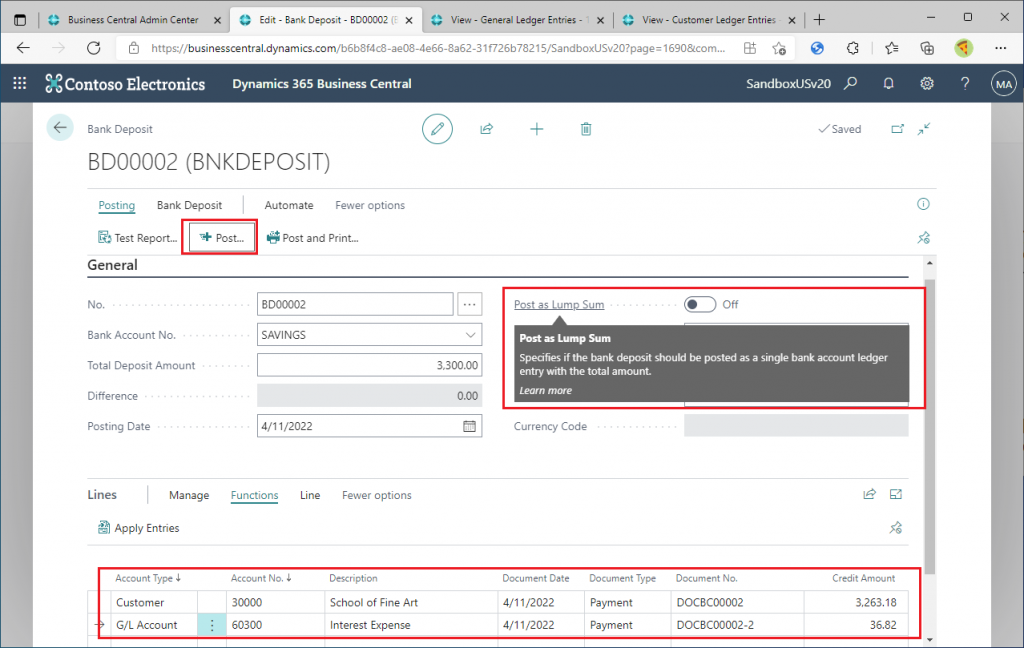The image size is (1024, 648).
Task: Open the Posting tab
Action: point(116,205)
